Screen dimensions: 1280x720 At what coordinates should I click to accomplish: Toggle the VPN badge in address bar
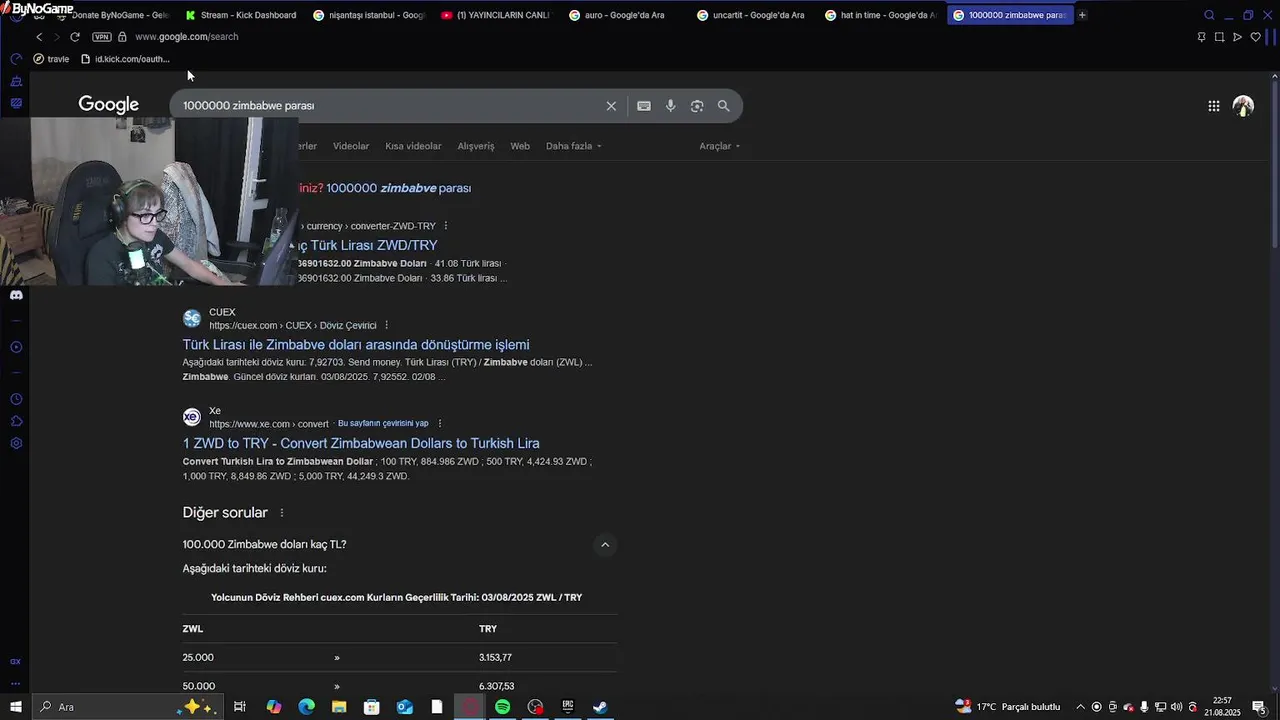pyautogui.click(x=102, y=37)
